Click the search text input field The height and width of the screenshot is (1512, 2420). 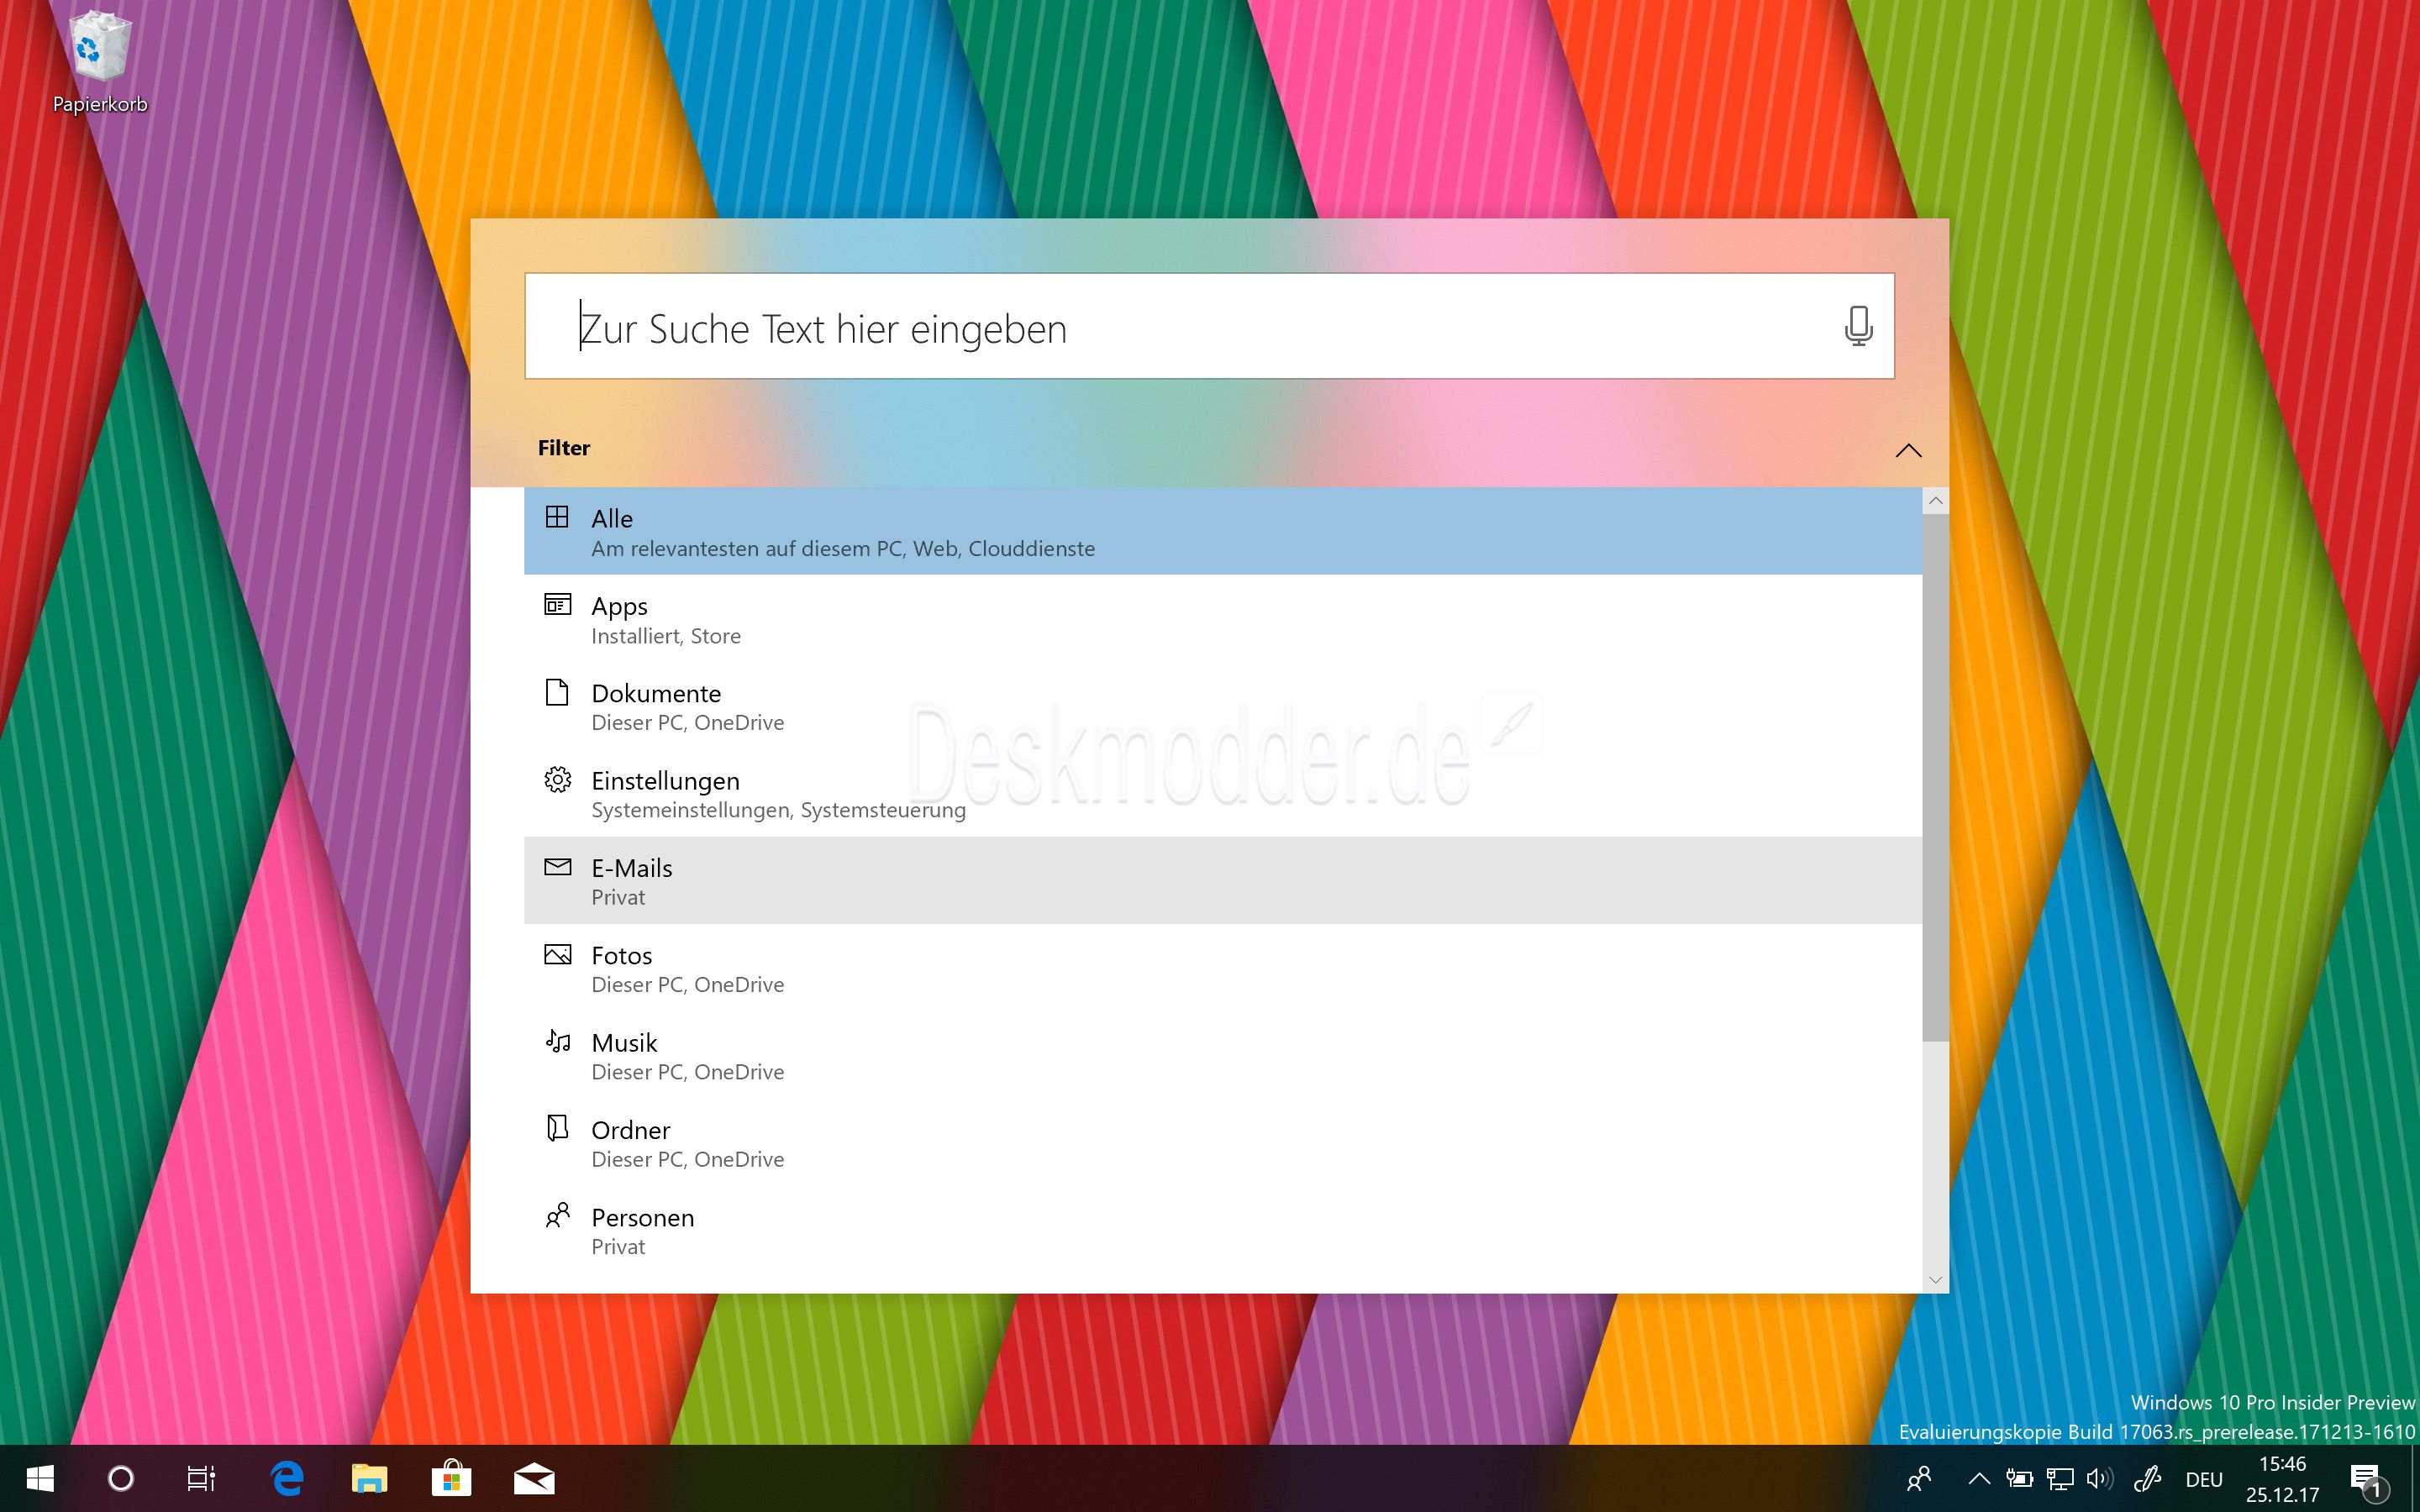[1209, 326]
